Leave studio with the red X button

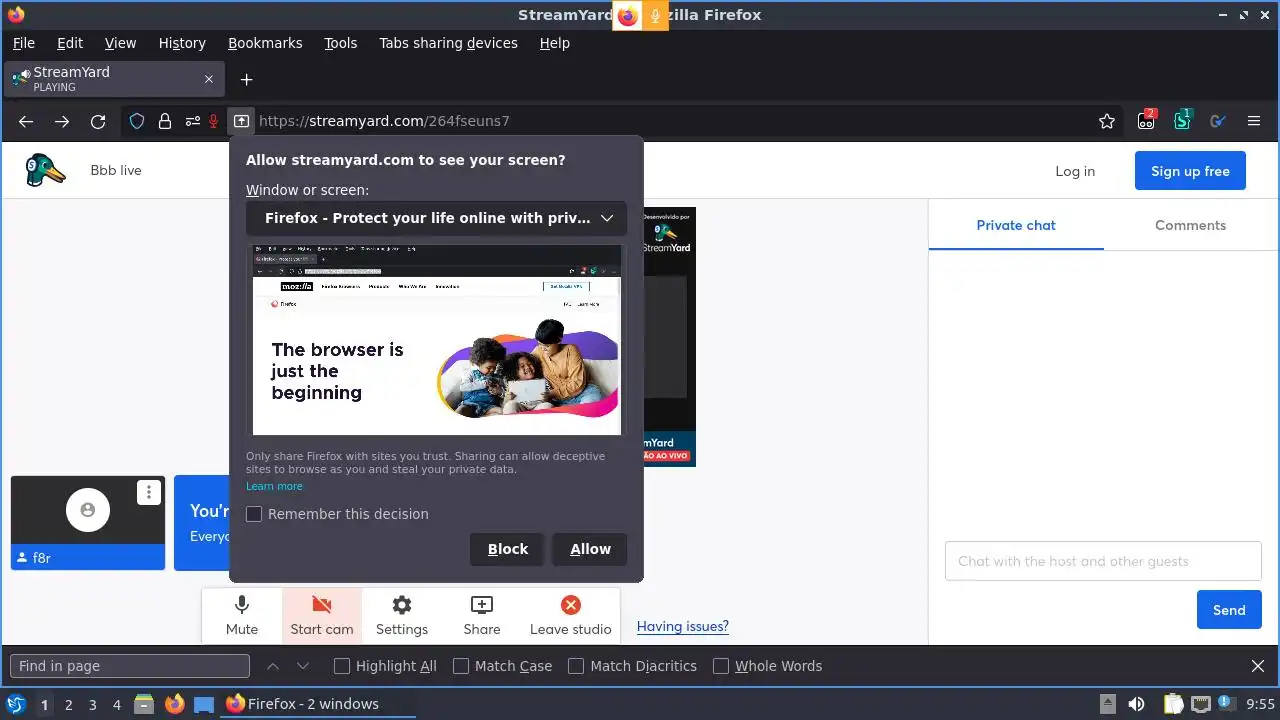[570, 615]
